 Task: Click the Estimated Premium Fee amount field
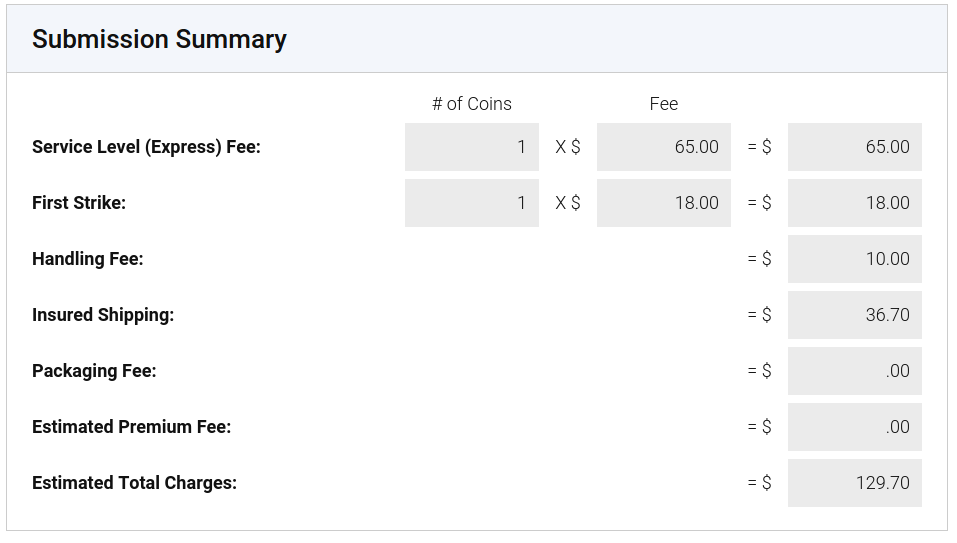(x=854, y=427)
